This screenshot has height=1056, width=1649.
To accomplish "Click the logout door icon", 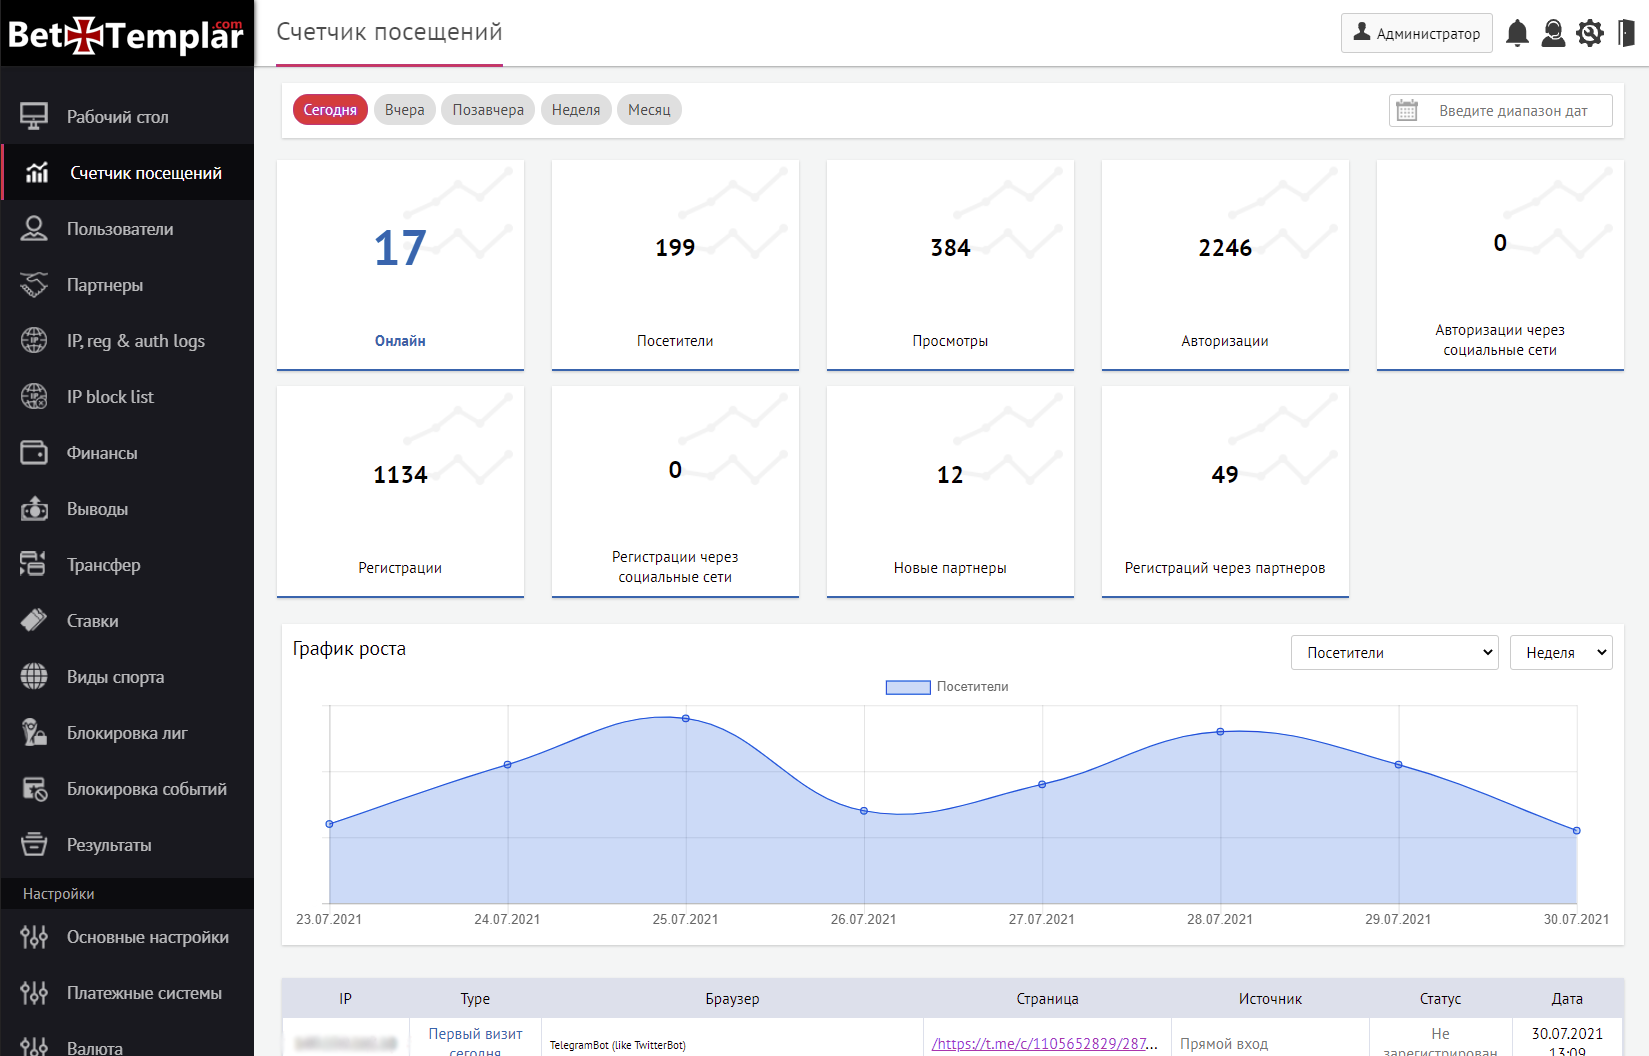I will [x=1626, y=33].
